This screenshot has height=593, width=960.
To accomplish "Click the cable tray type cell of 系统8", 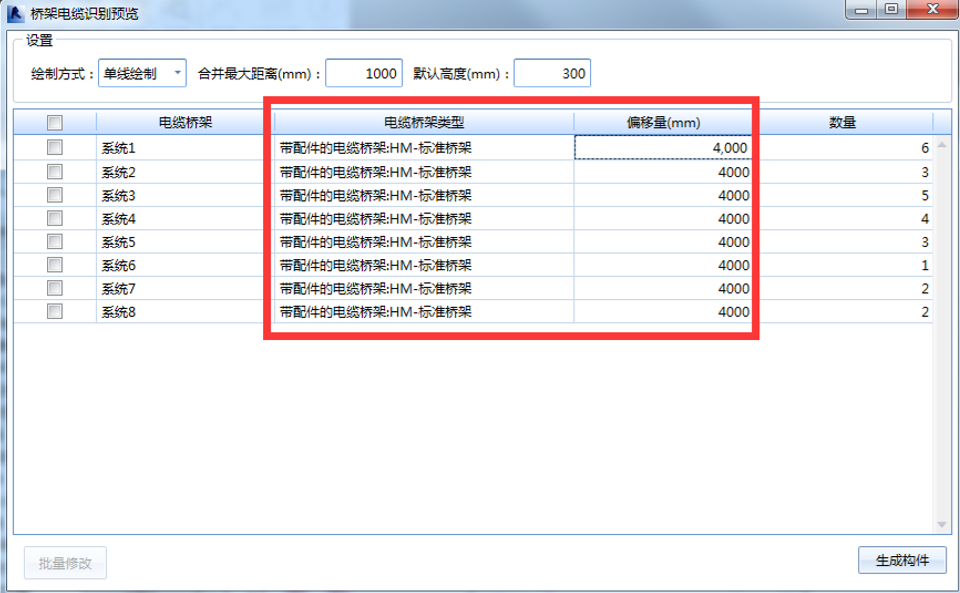I will coord(424,311).
